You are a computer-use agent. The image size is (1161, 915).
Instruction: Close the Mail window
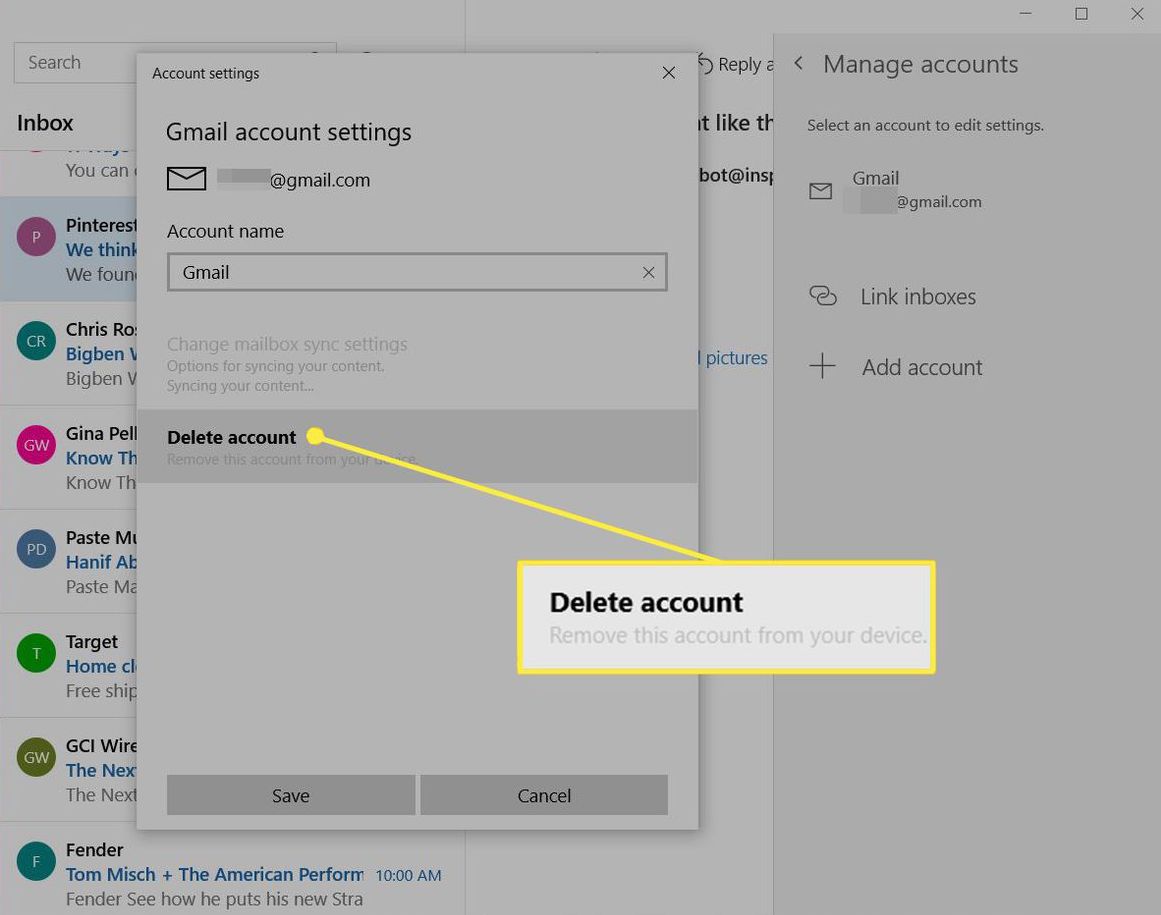[1137, 13]
